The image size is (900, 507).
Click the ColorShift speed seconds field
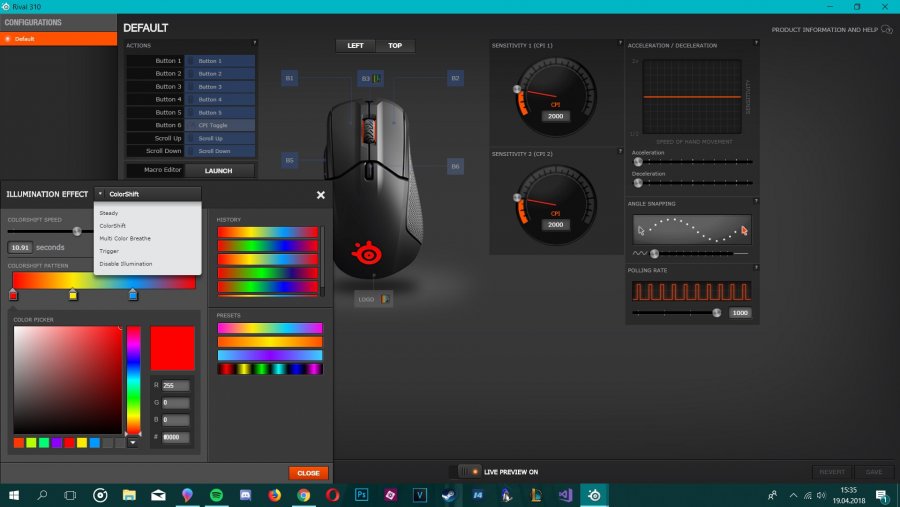pos(20,247)
